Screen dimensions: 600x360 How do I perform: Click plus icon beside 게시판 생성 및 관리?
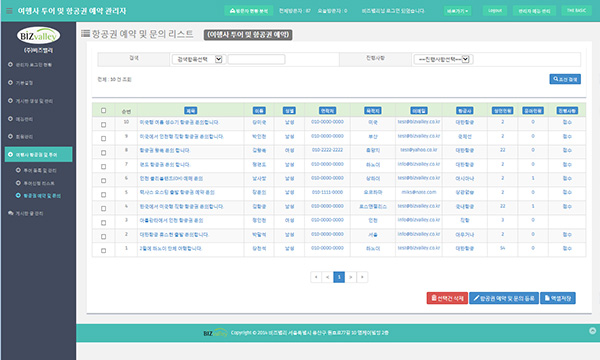[10, 101]
